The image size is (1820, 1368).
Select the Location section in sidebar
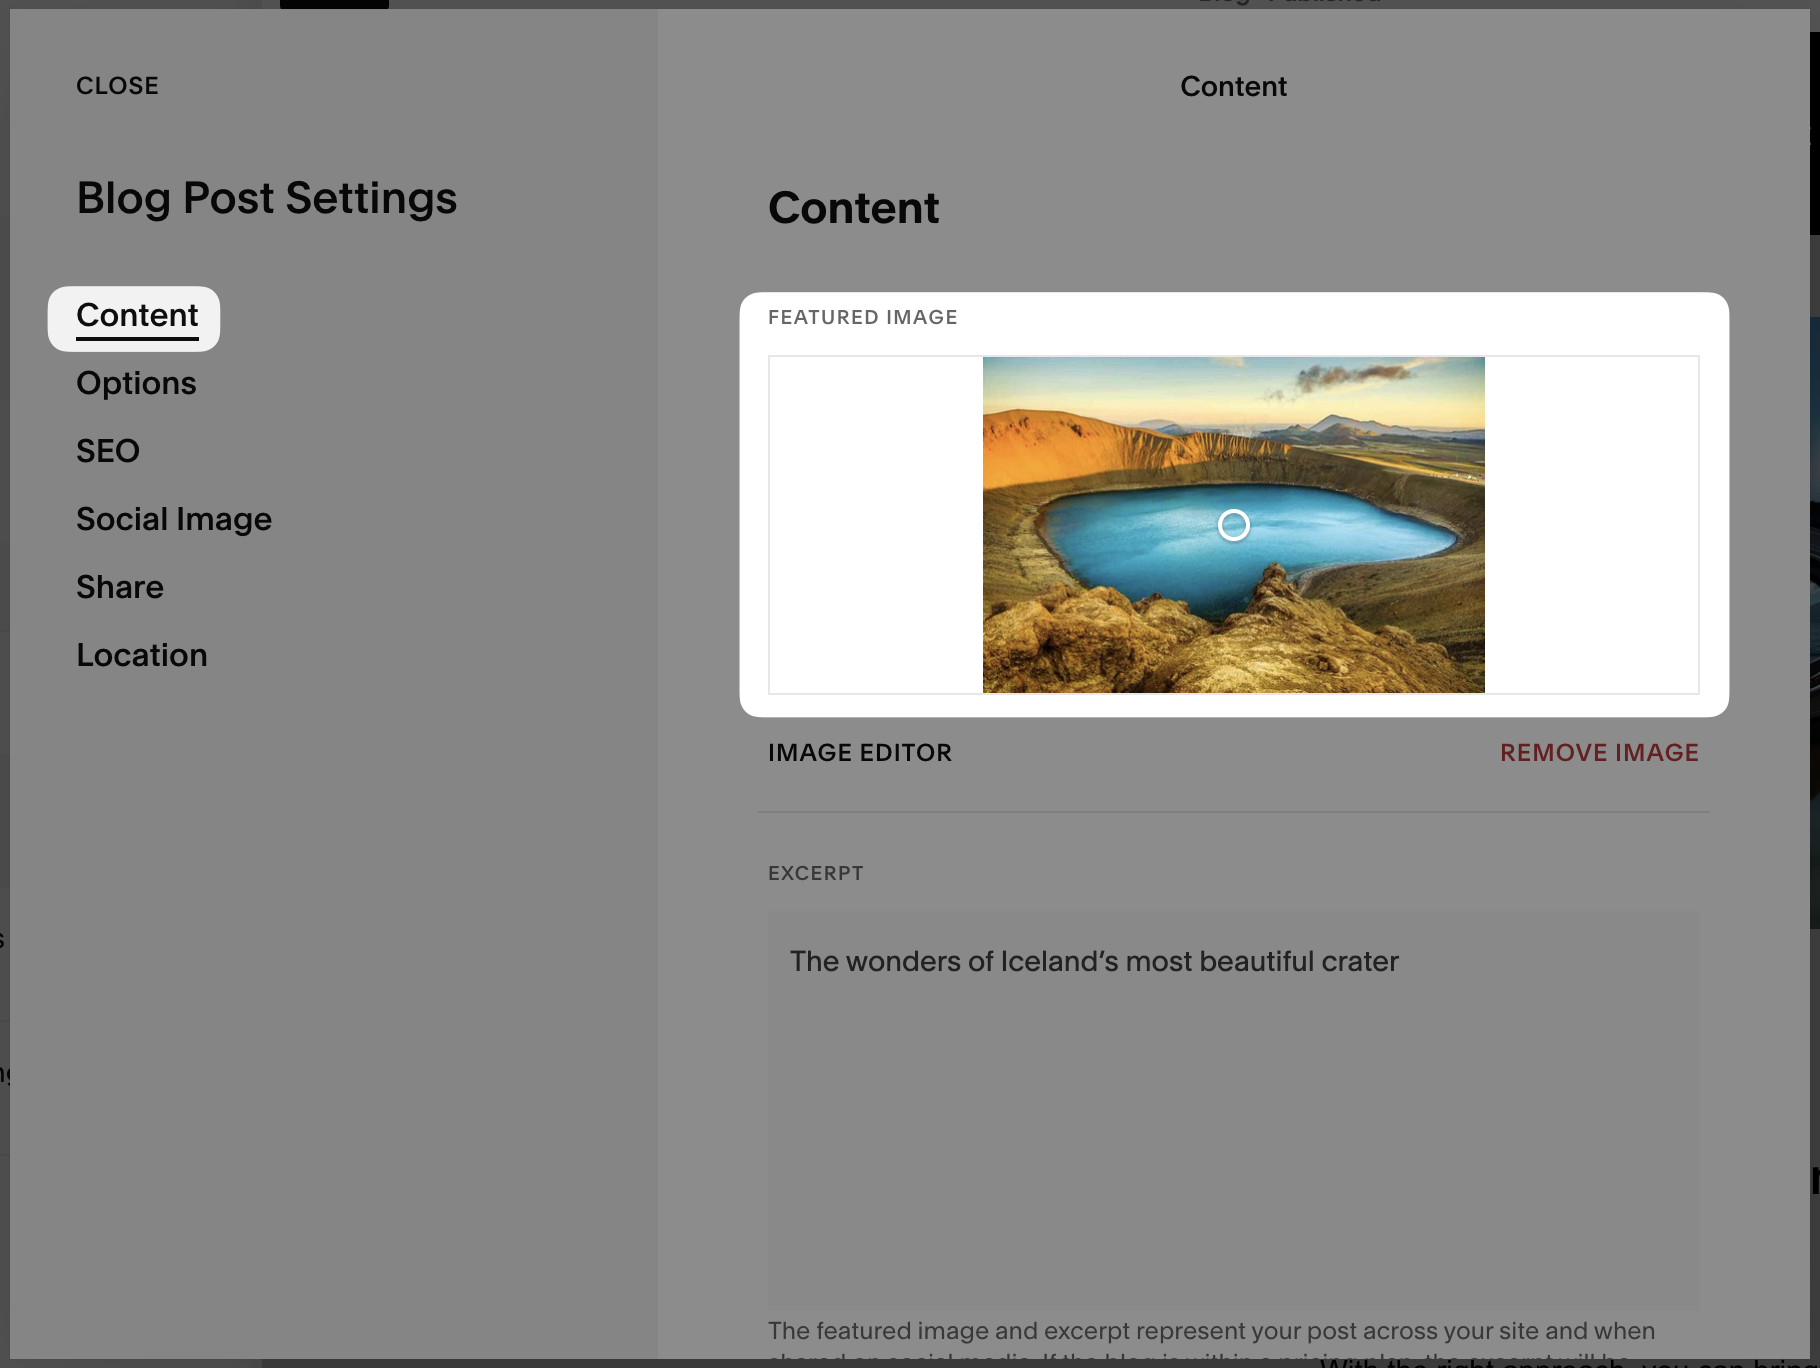point(142,656)
